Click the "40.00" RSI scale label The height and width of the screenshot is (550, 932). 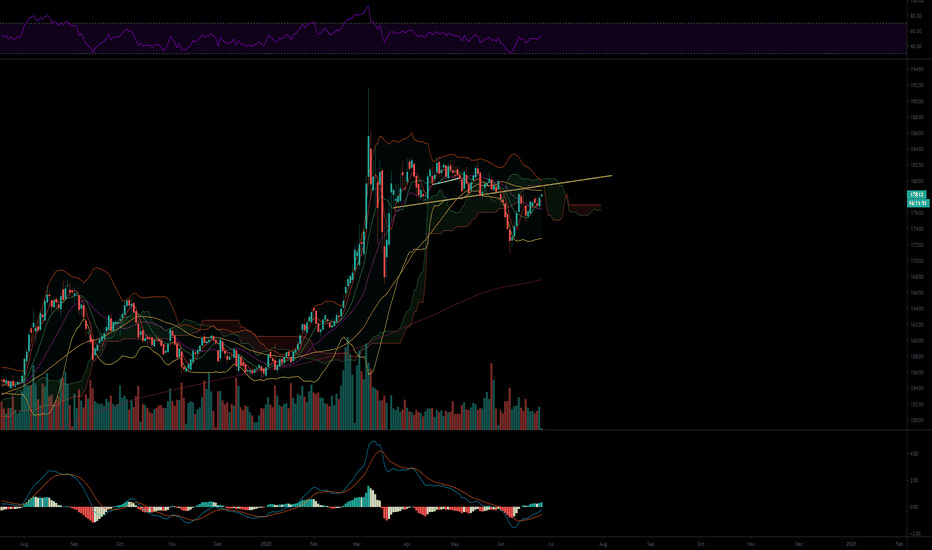915,46
